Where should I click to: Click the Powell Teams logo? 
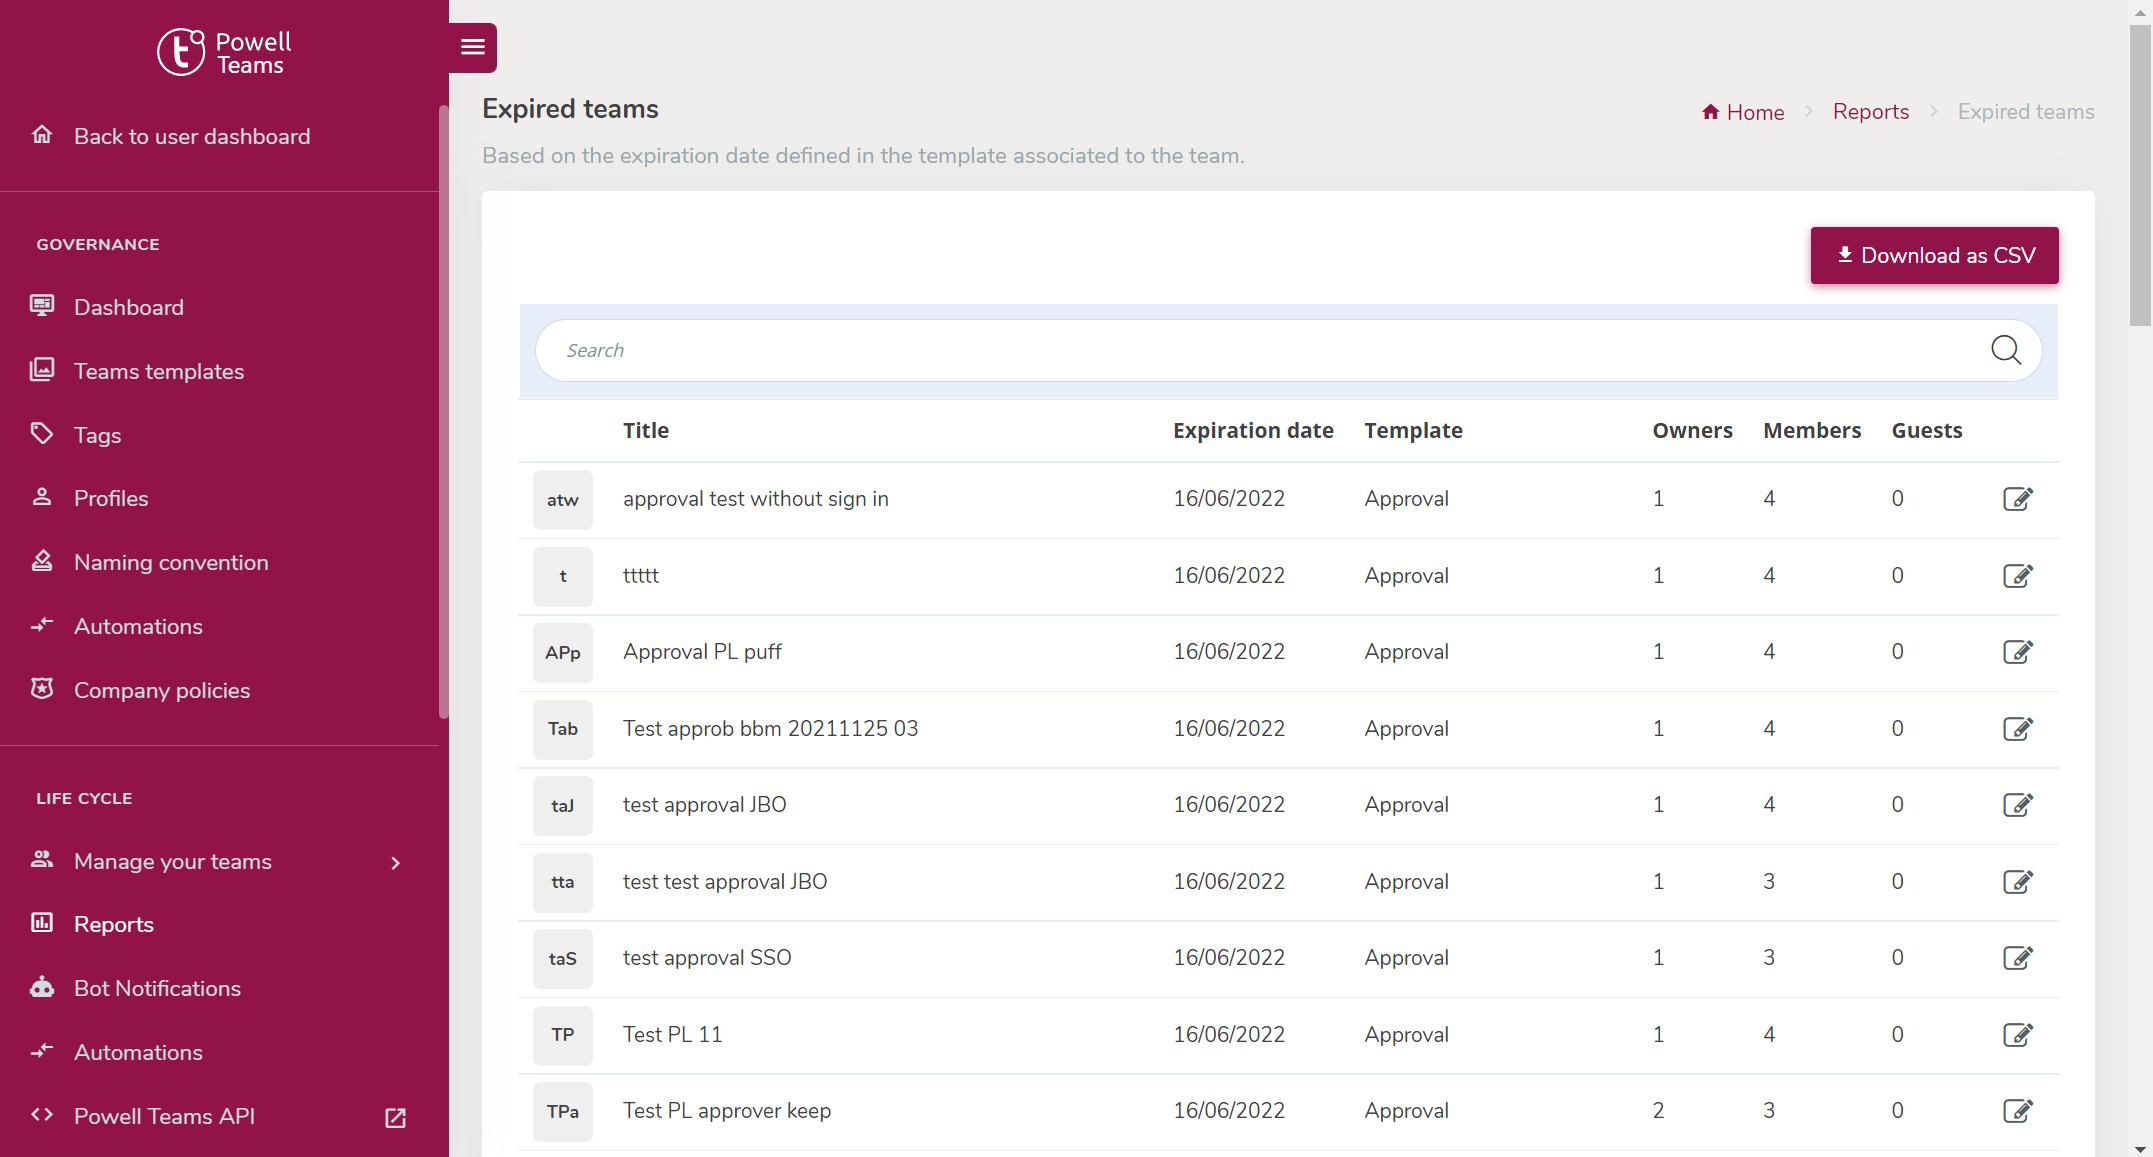(x=224, y=52)
